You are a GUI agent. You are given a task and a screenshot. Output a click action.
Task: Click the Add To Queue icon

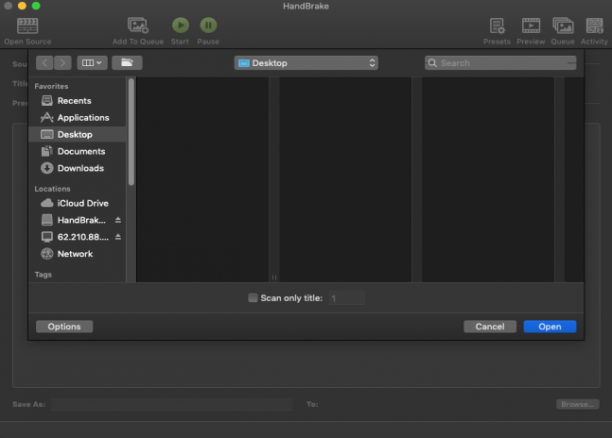coord(138,26)
